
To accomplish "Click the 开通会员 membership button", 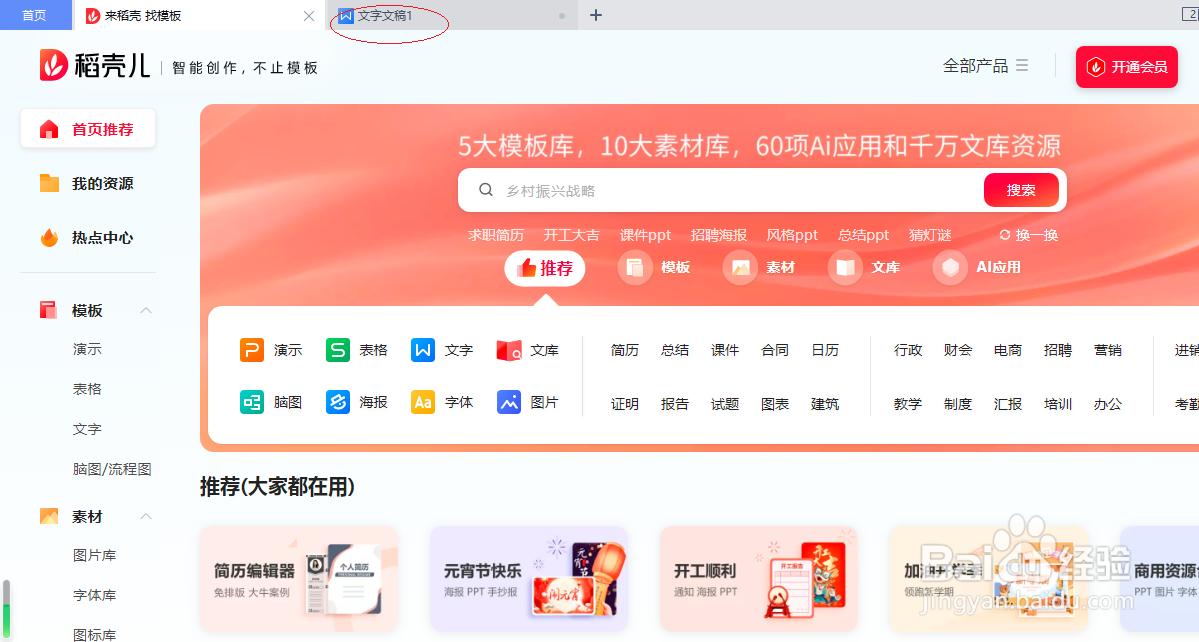I will pos(1126,67).
